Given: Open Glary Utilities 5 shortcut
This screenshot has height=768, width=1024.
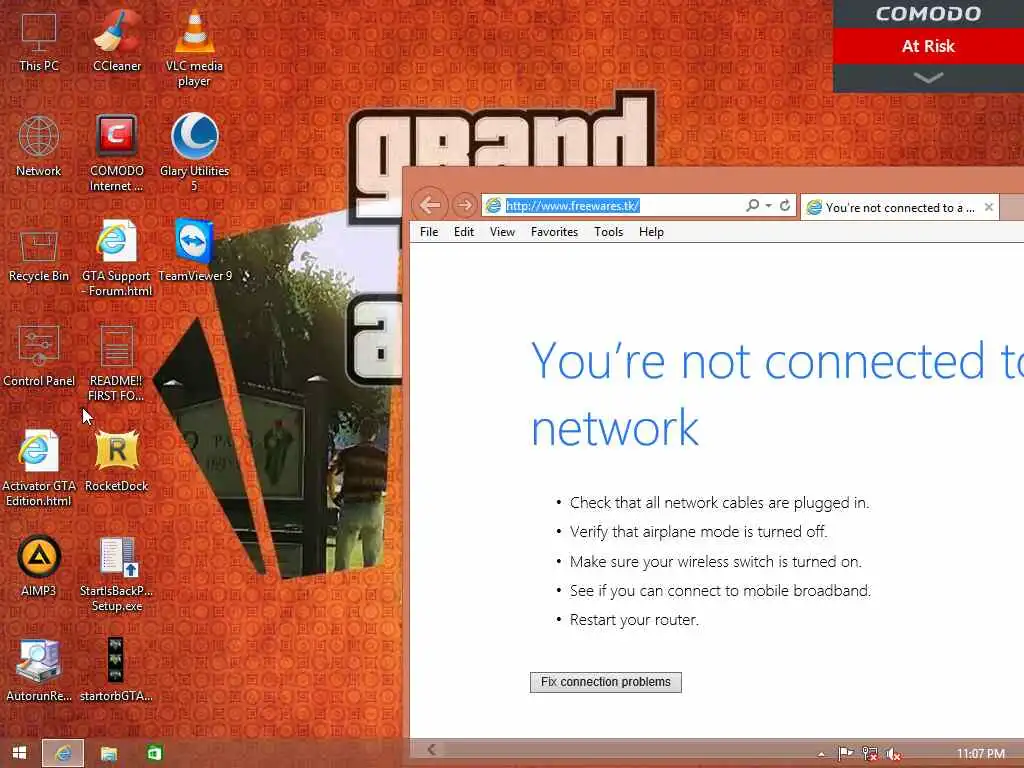Looking at the screenshot, I should tap(194, 153).
